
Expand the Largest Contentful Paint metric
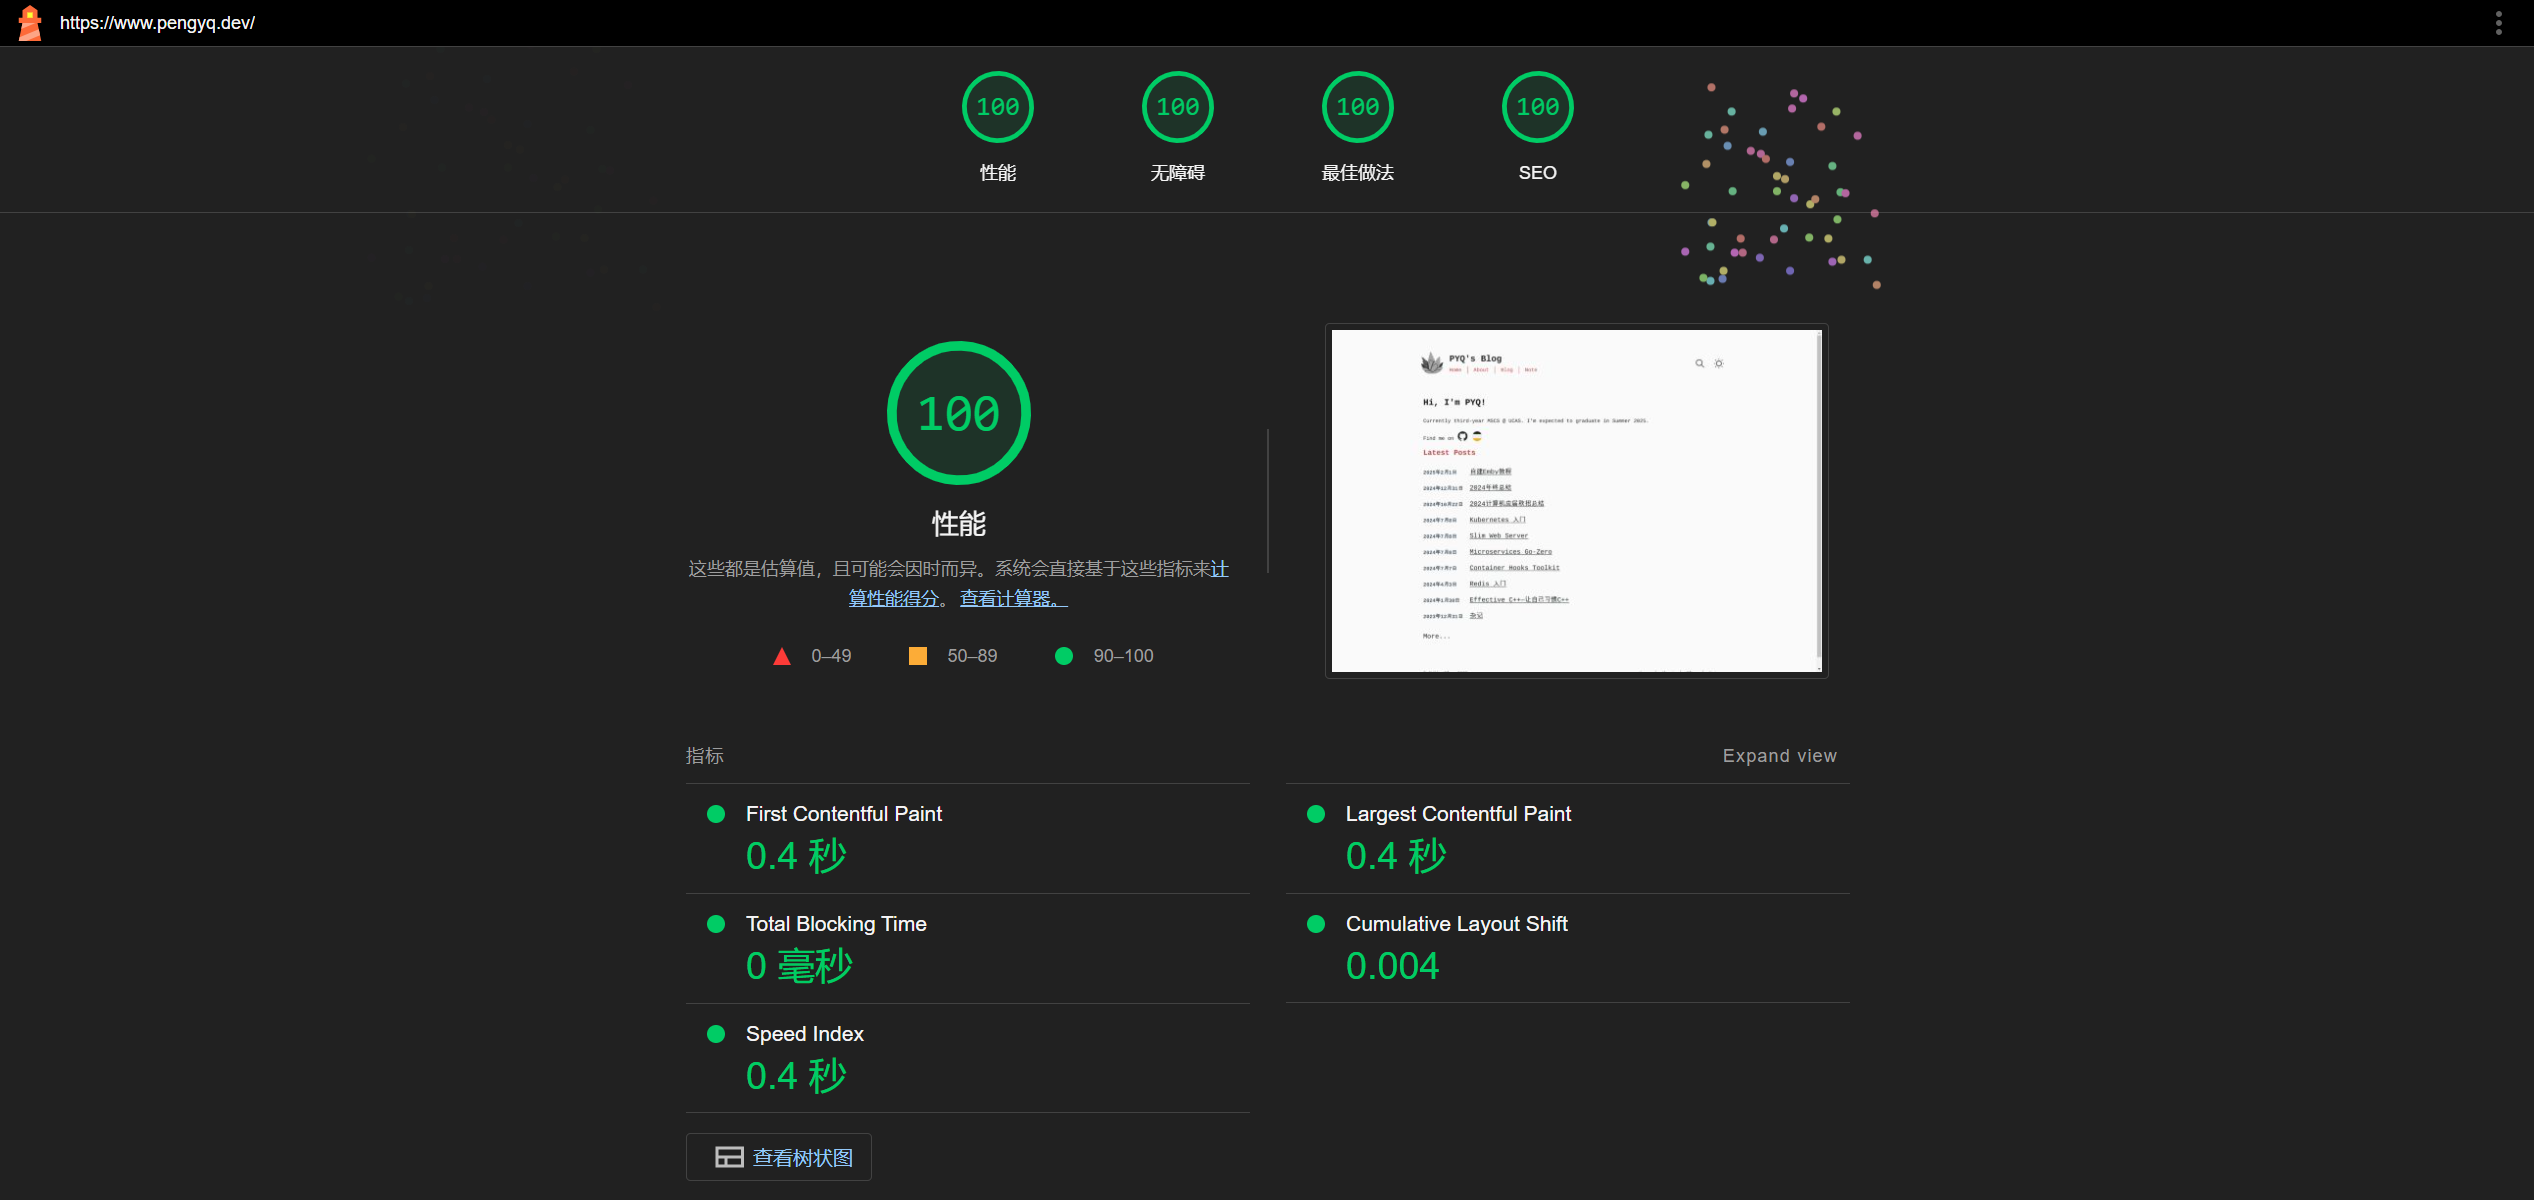click(1458, 814)
